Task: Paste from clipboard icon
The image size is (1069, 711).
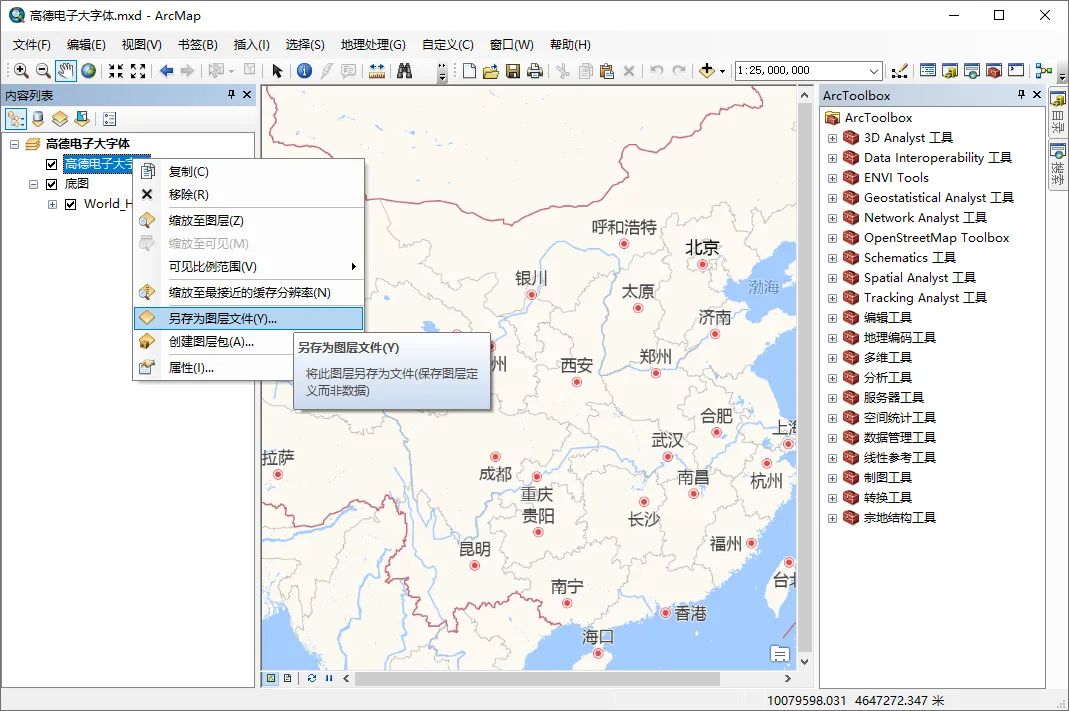Action: [x=607, y=70]
